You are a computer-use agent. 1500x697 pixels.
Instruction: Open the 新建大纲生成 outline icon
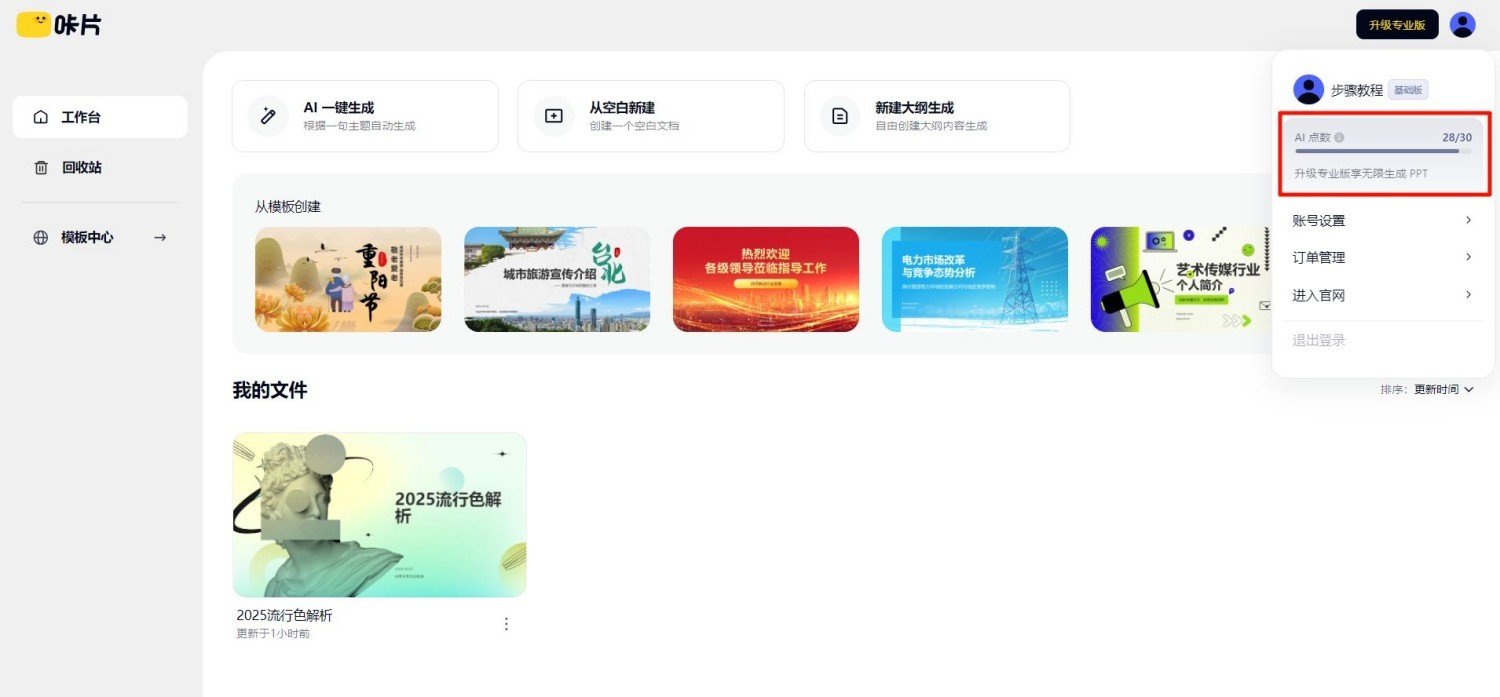click(x=839, y=116)
